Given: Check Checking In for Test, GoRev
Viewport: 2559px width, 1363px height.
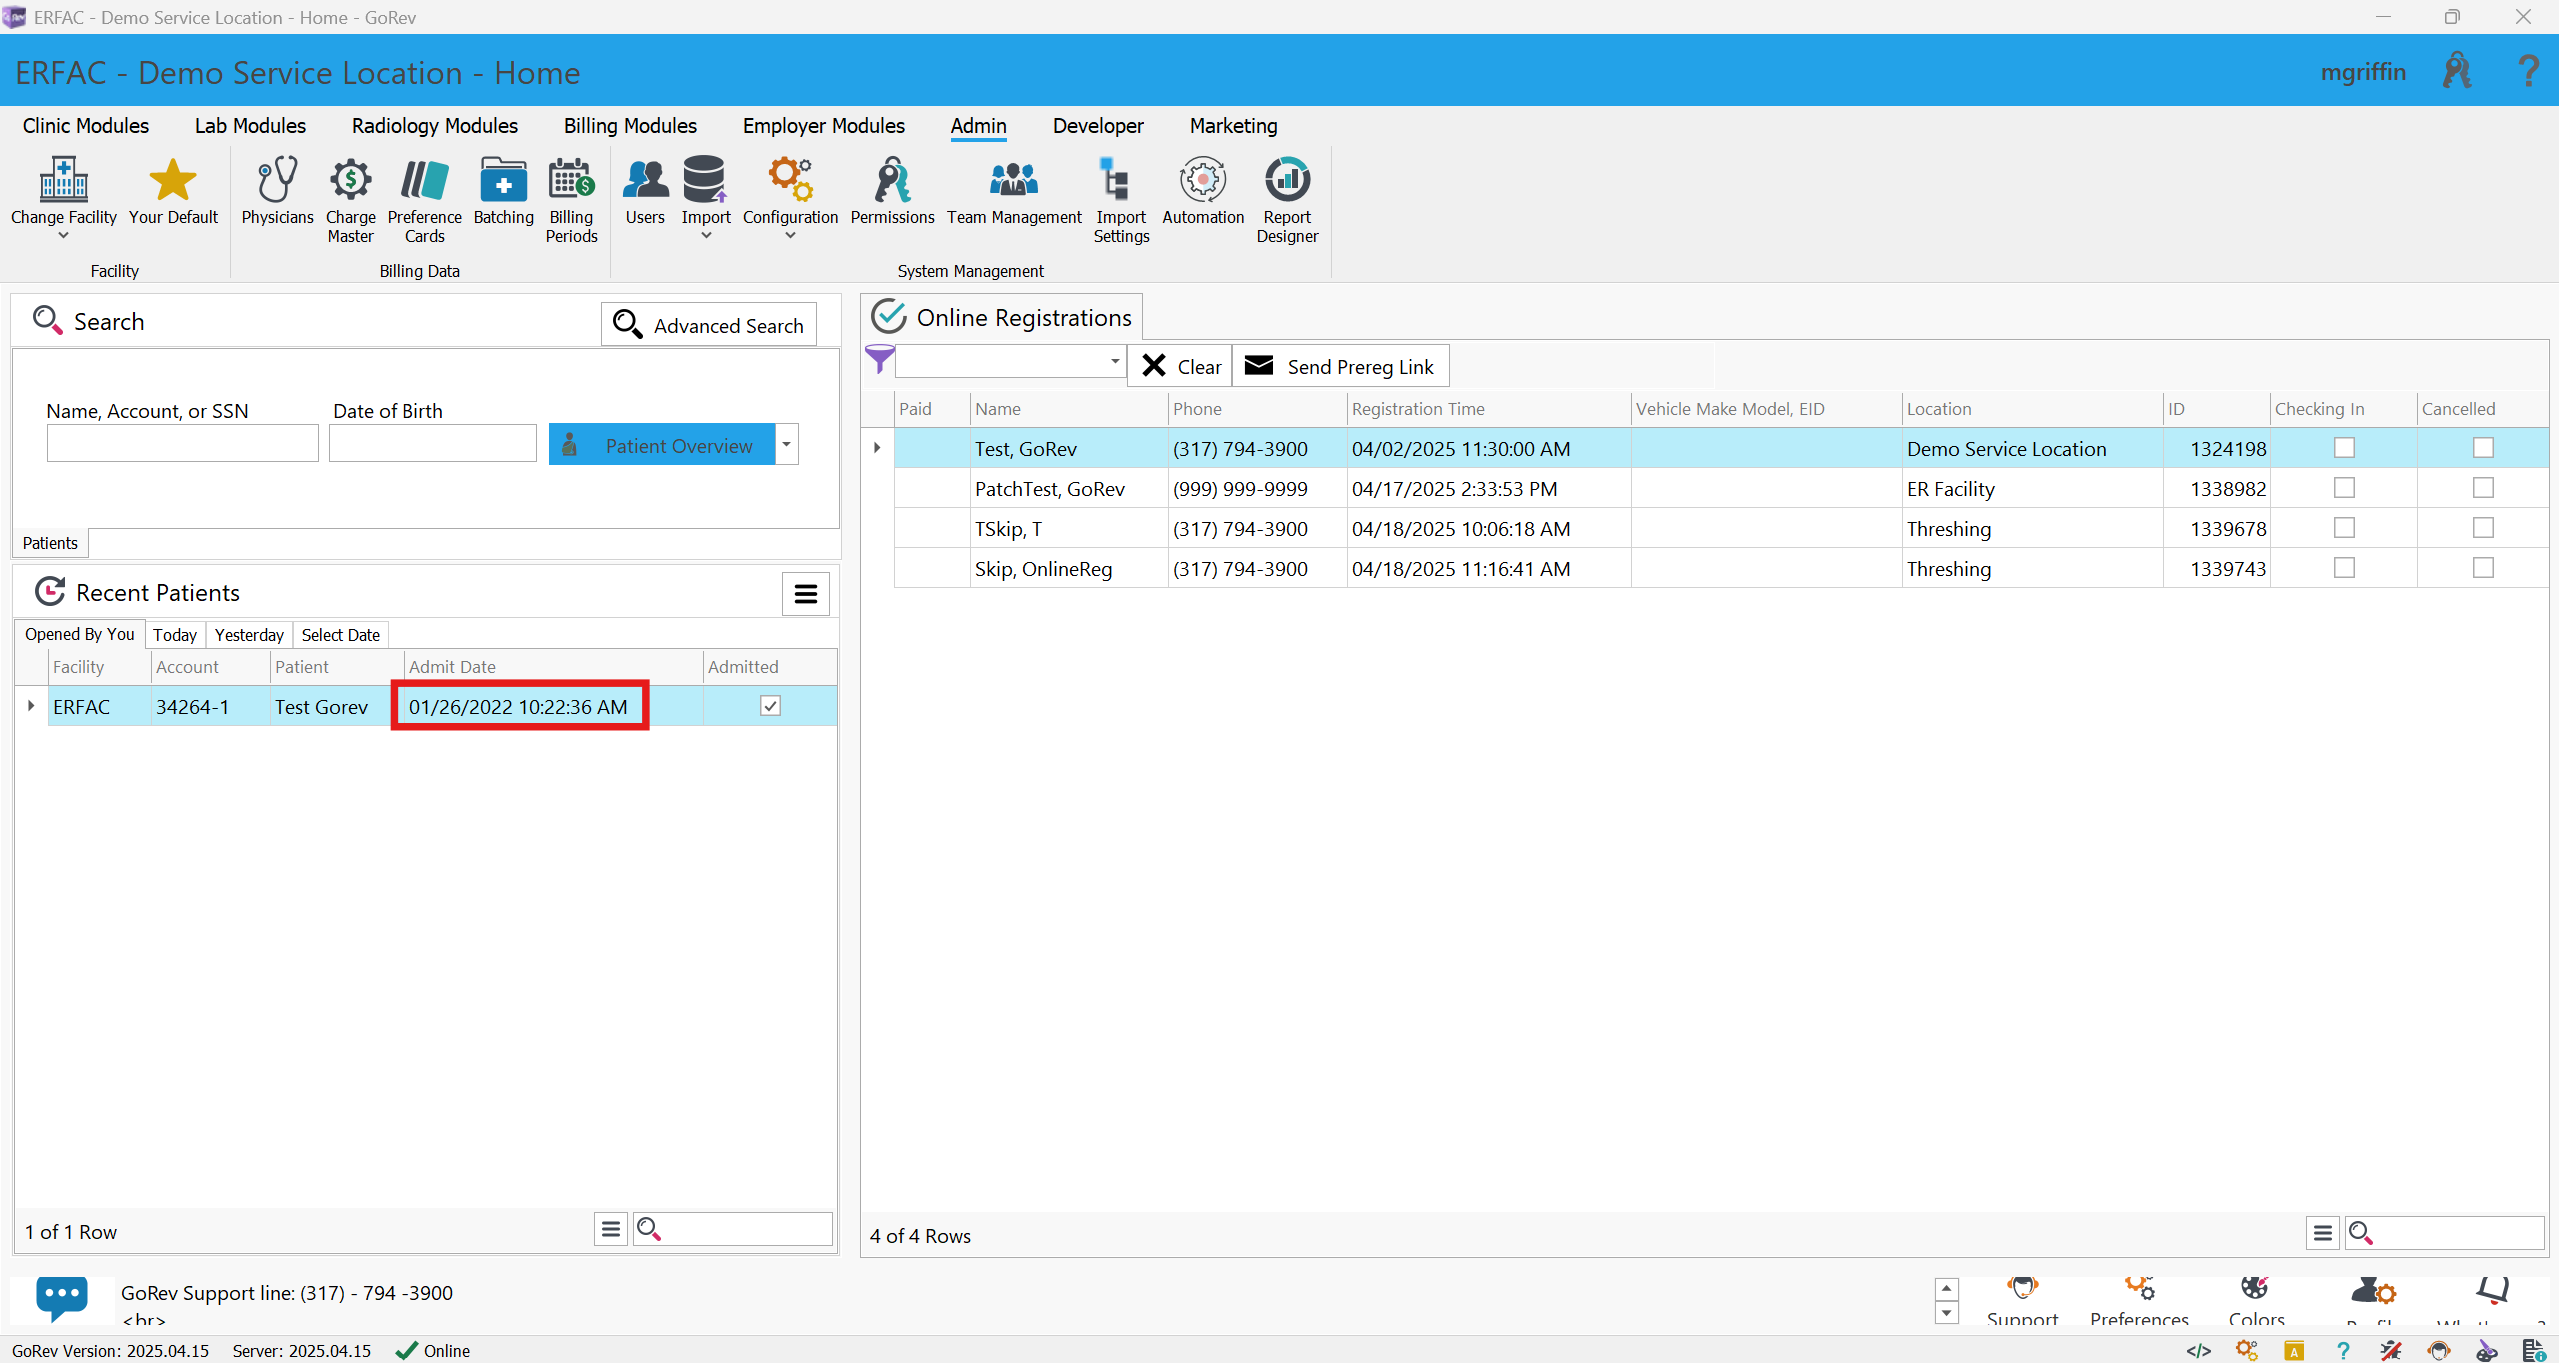Looking at the screenshot, I should pos(2344,448).
